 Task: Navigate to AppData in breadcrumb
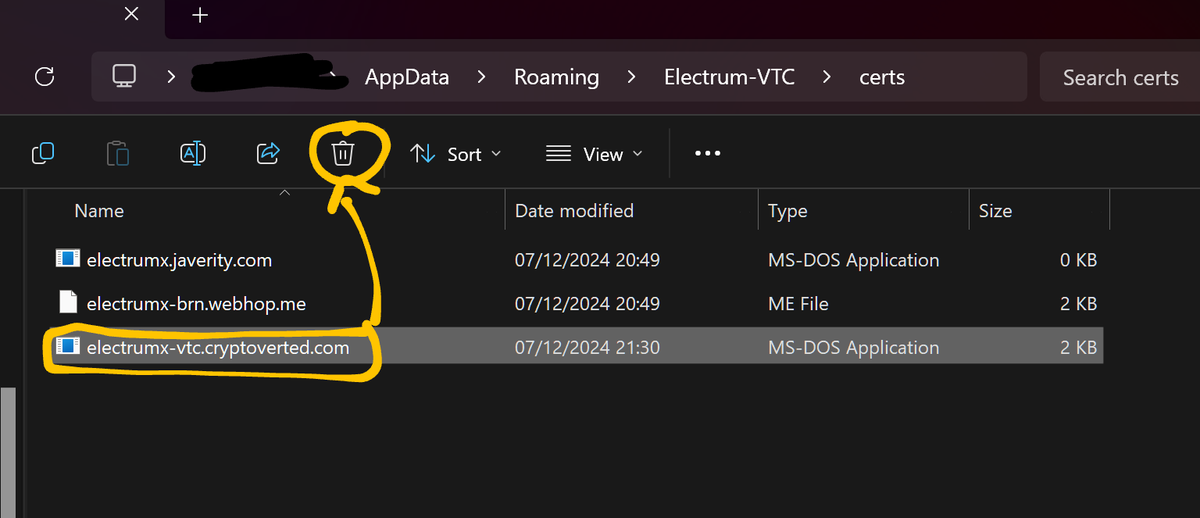point(406,77)
